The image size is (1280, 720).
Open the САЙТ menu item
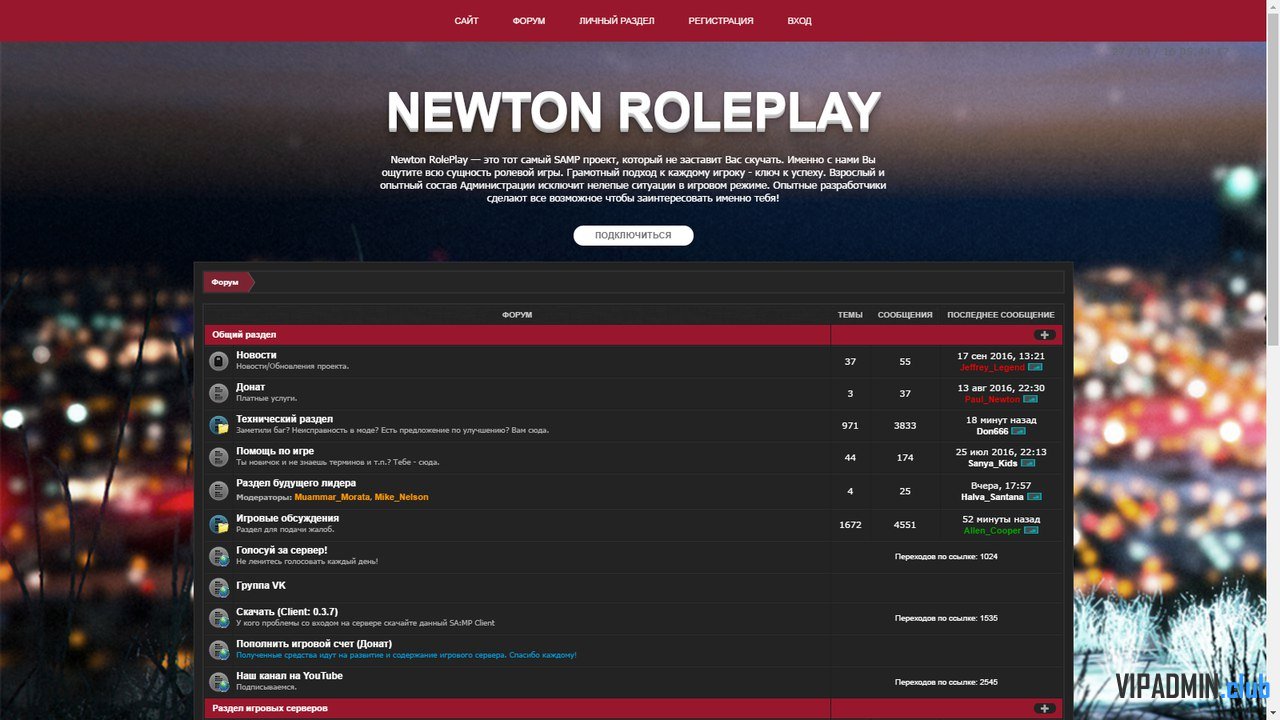pyautogui.click(x=466, y=20)
